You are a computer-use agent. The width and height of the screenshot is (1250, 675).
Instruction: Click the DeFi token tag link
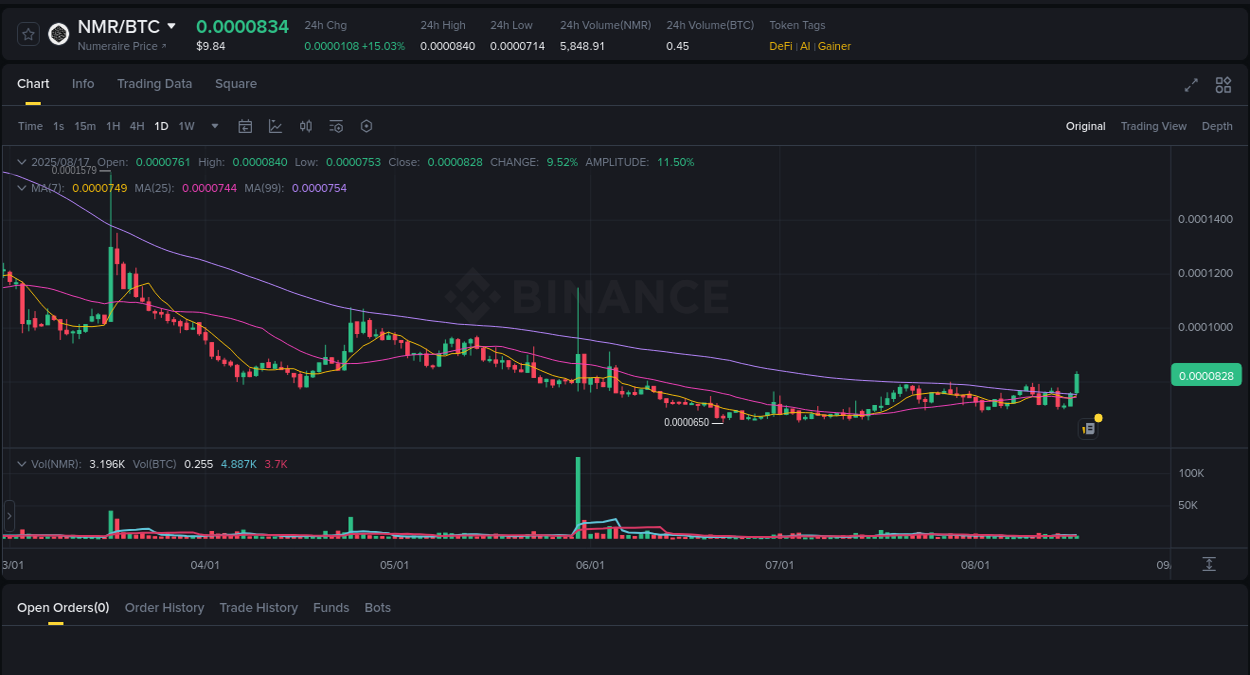point(779,46)
